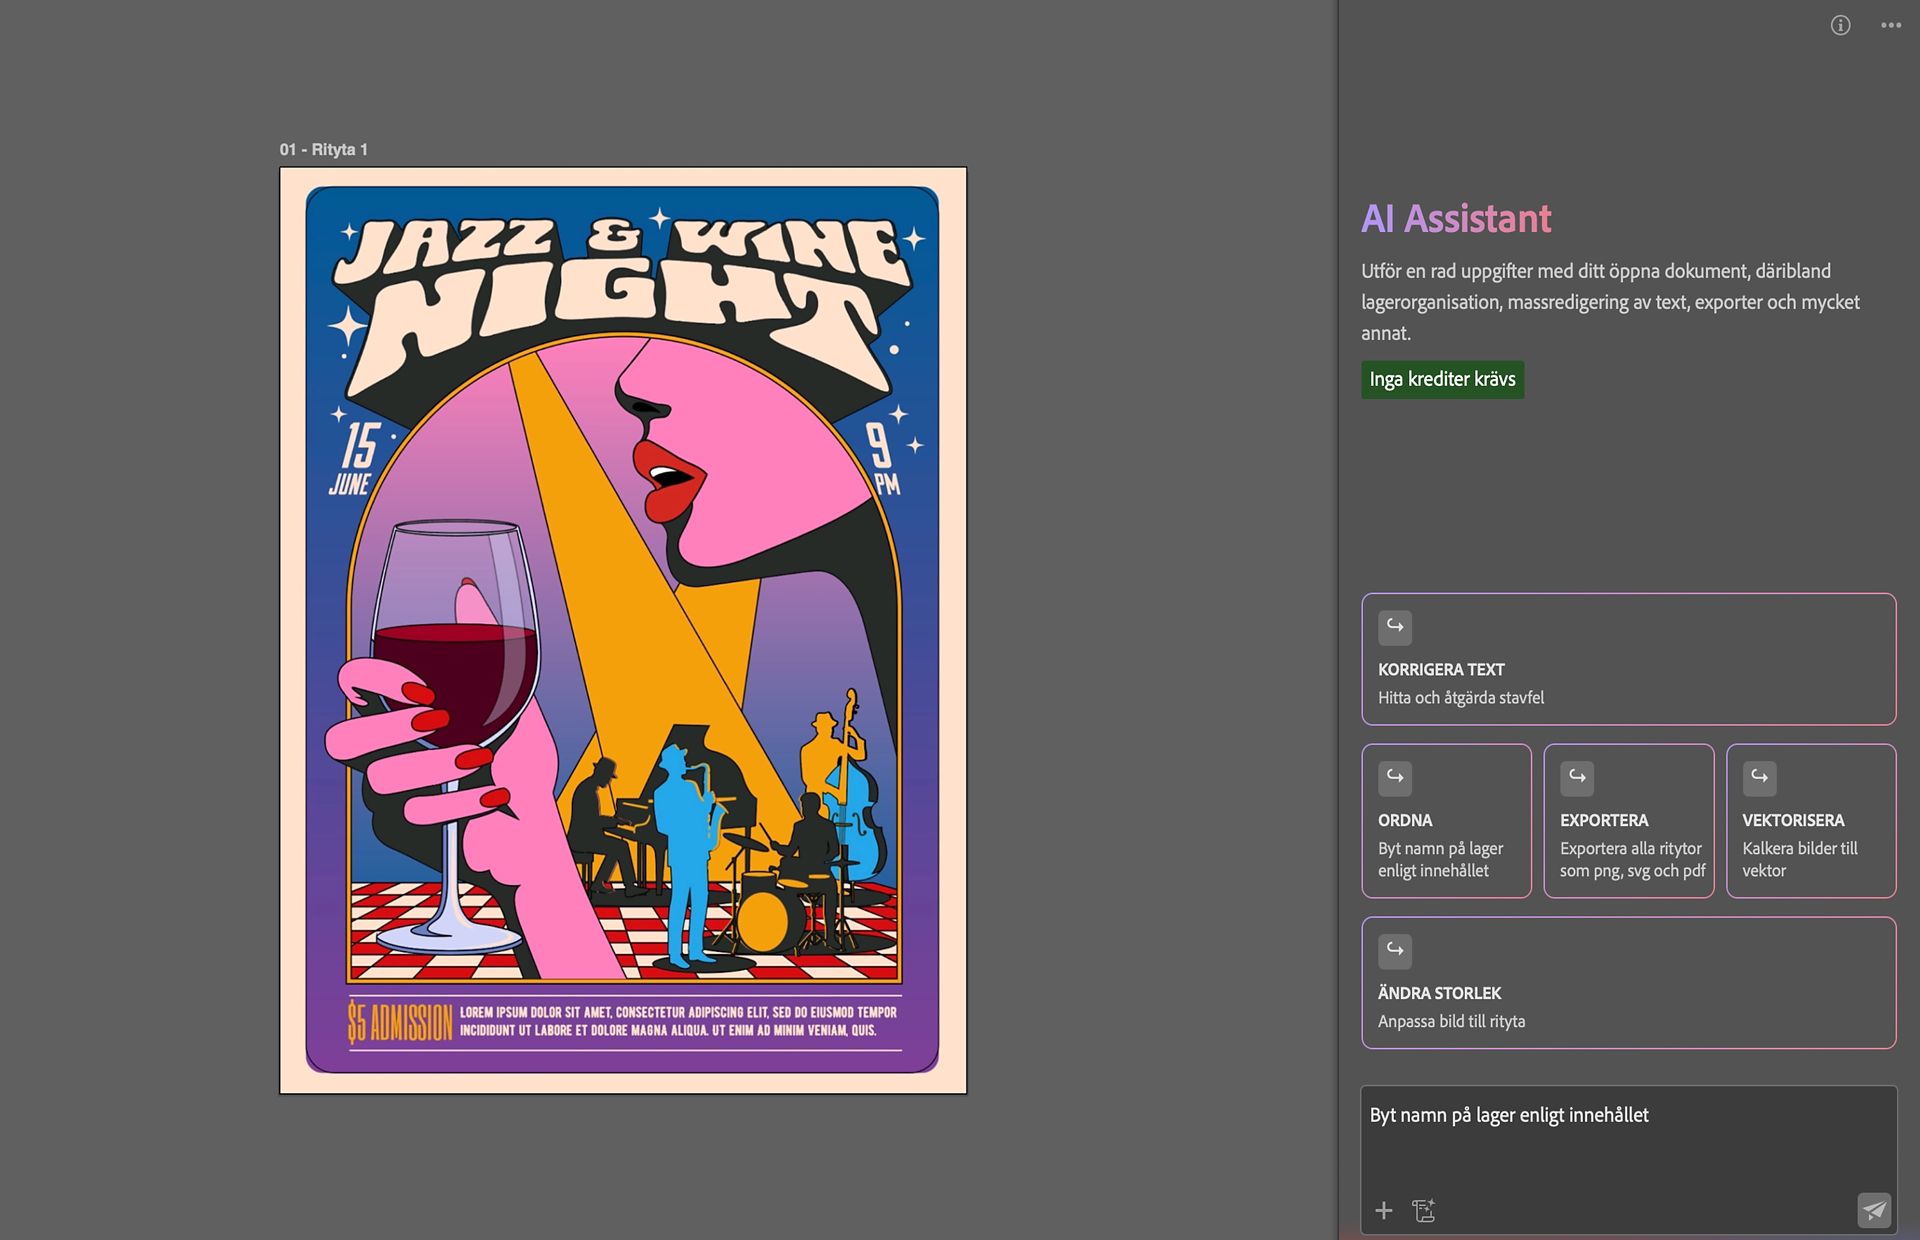This screenshot has height=1240, width=1920.
Task: Open the three-dot more options menu
Action: [x=1890, y=25]
